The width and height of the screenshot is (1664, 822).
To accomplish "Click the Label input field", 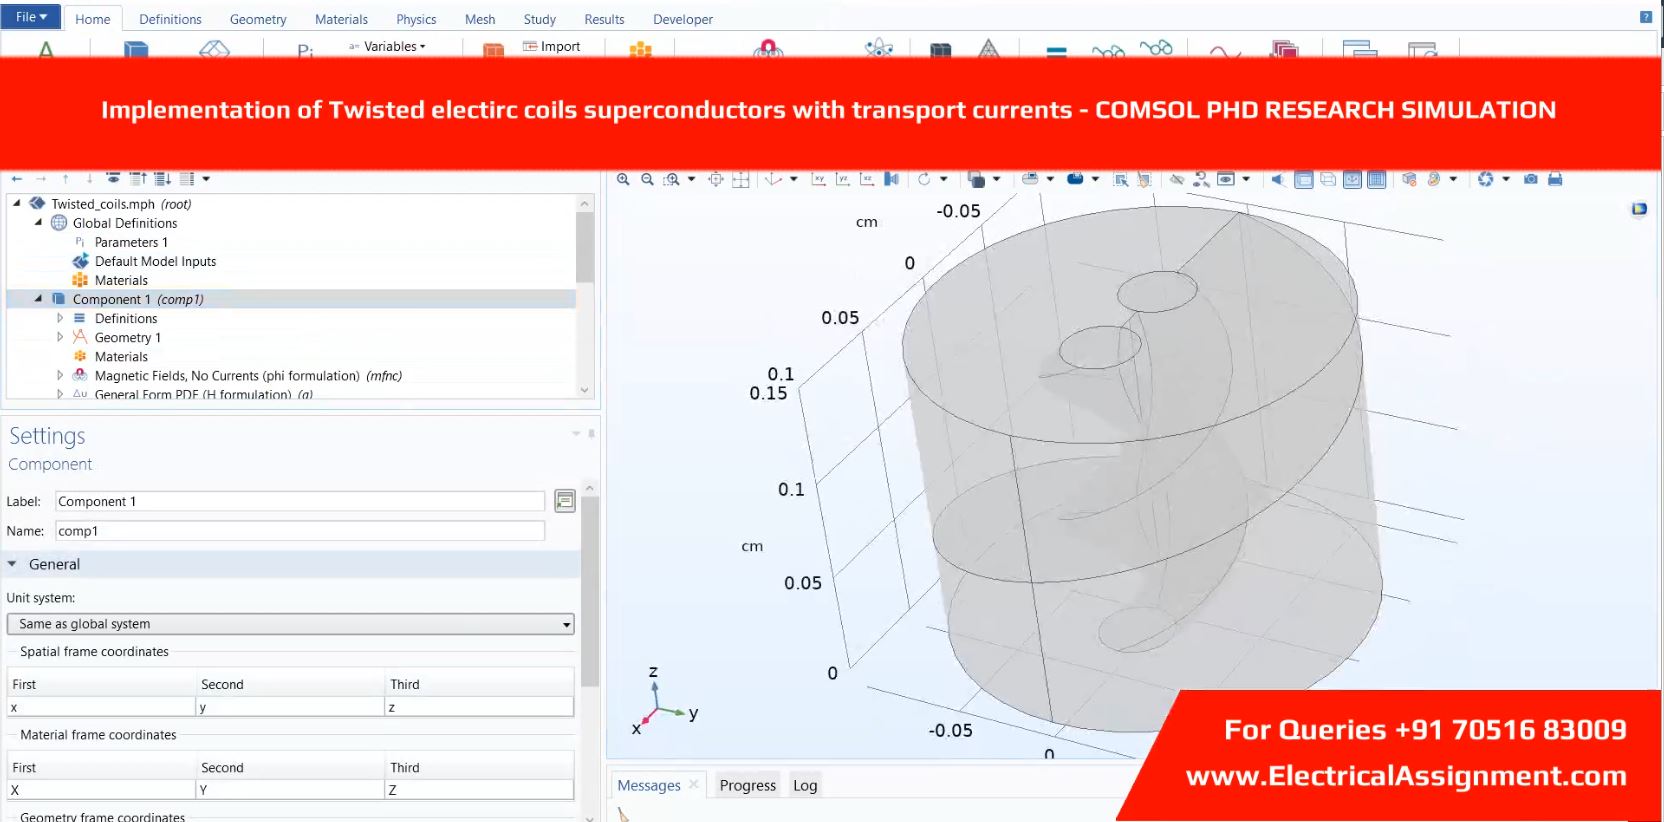I will [x=300, y=501].
